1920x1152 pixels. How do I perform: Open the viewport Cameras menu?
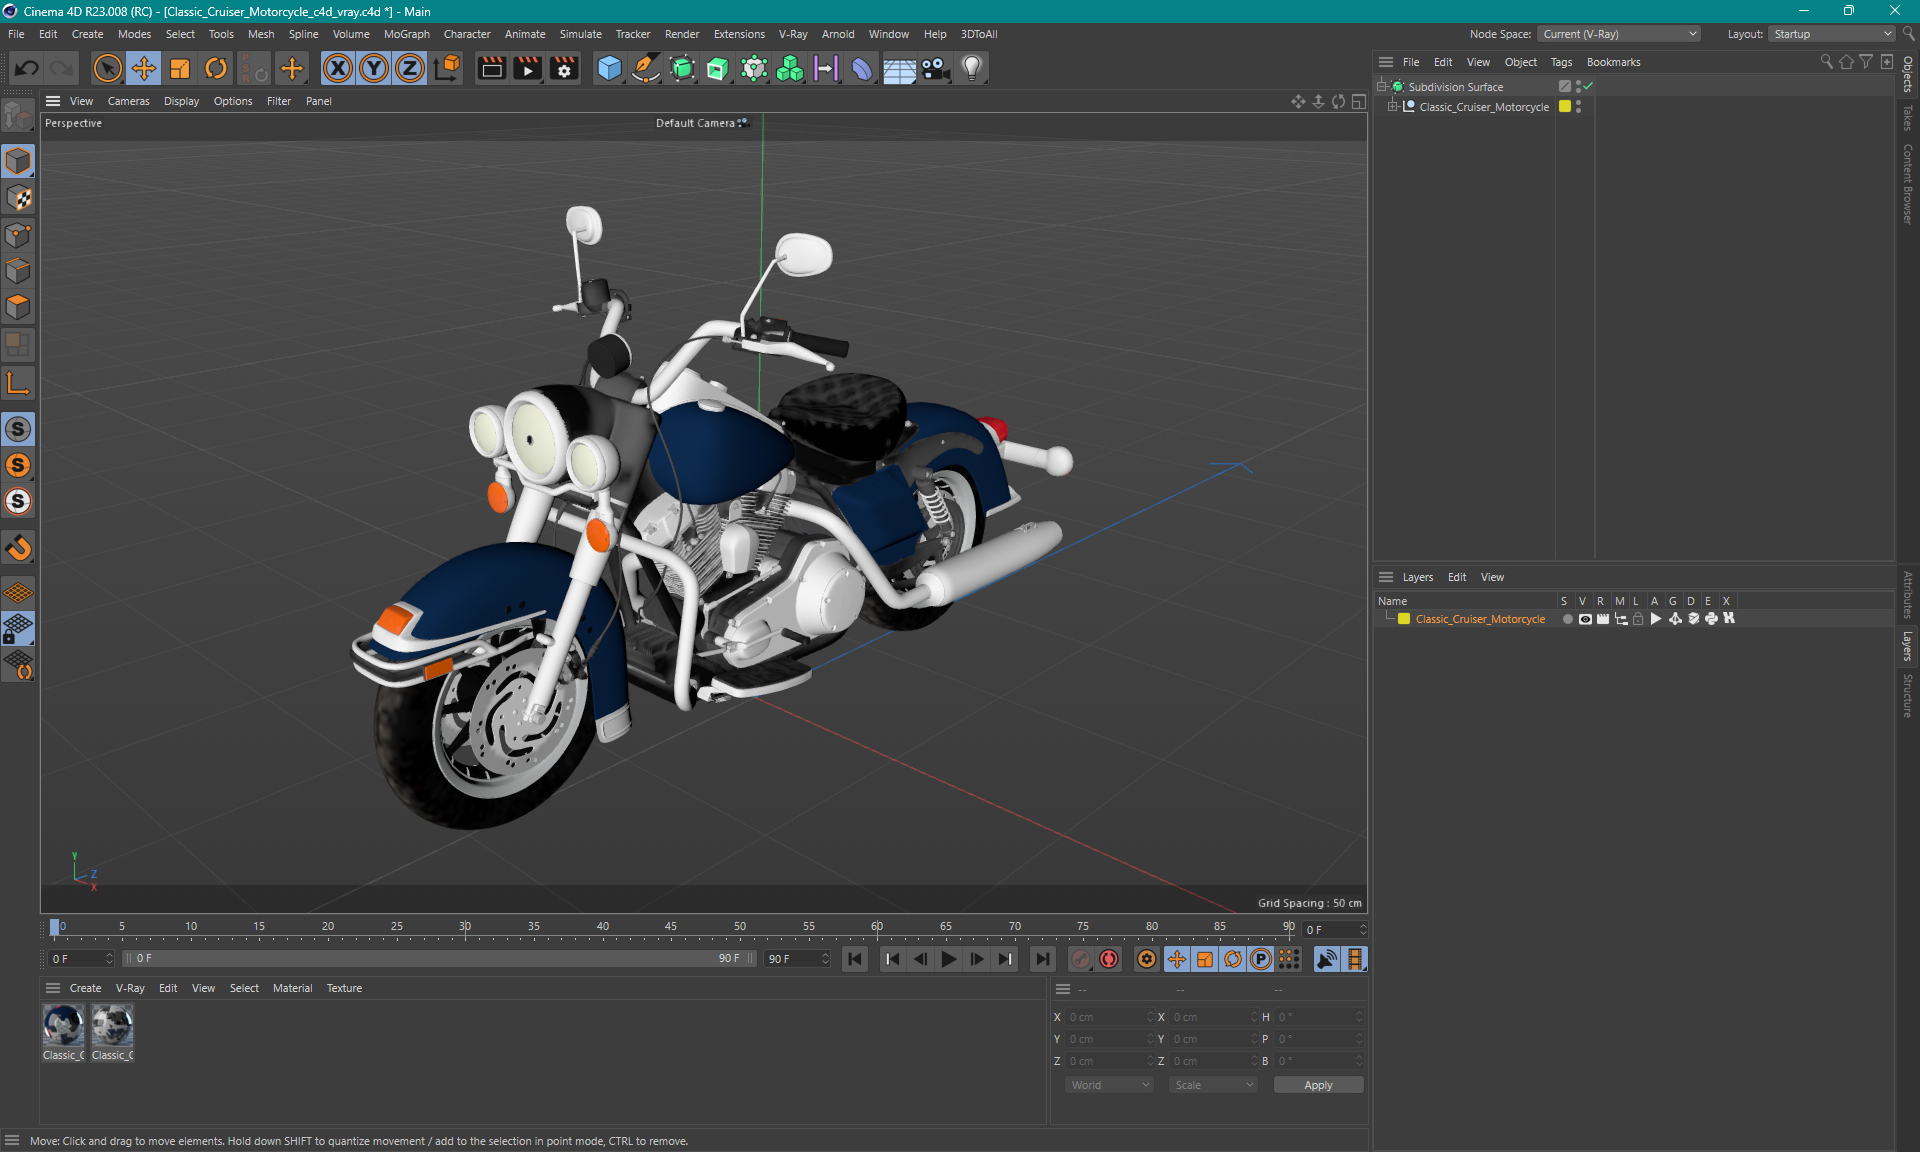(128, 101)
